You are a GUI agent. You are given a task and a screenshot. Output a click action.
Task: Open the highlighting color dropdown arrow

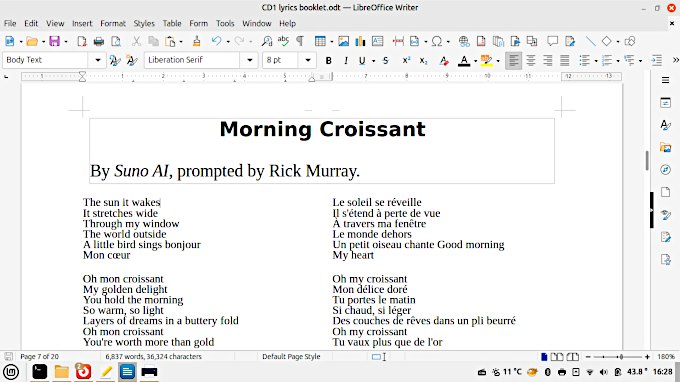(x=497, y=61)
